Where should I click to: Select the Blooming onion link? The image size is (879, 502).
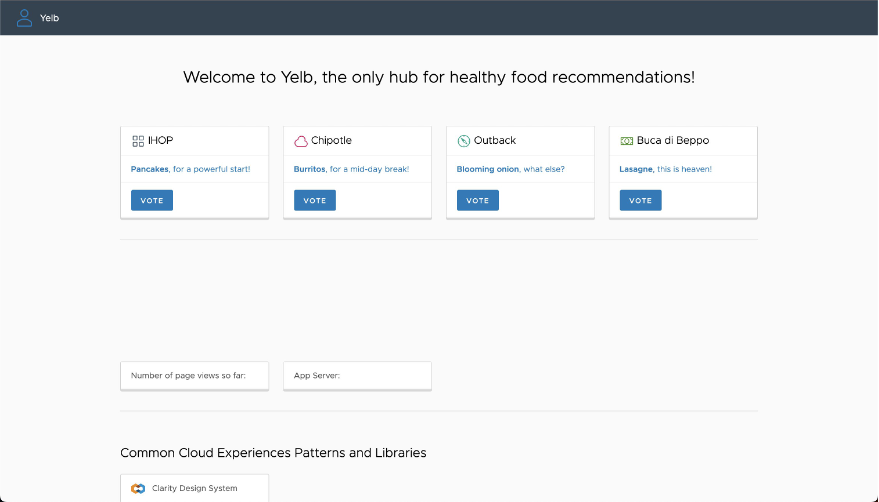tap(487, 169)
